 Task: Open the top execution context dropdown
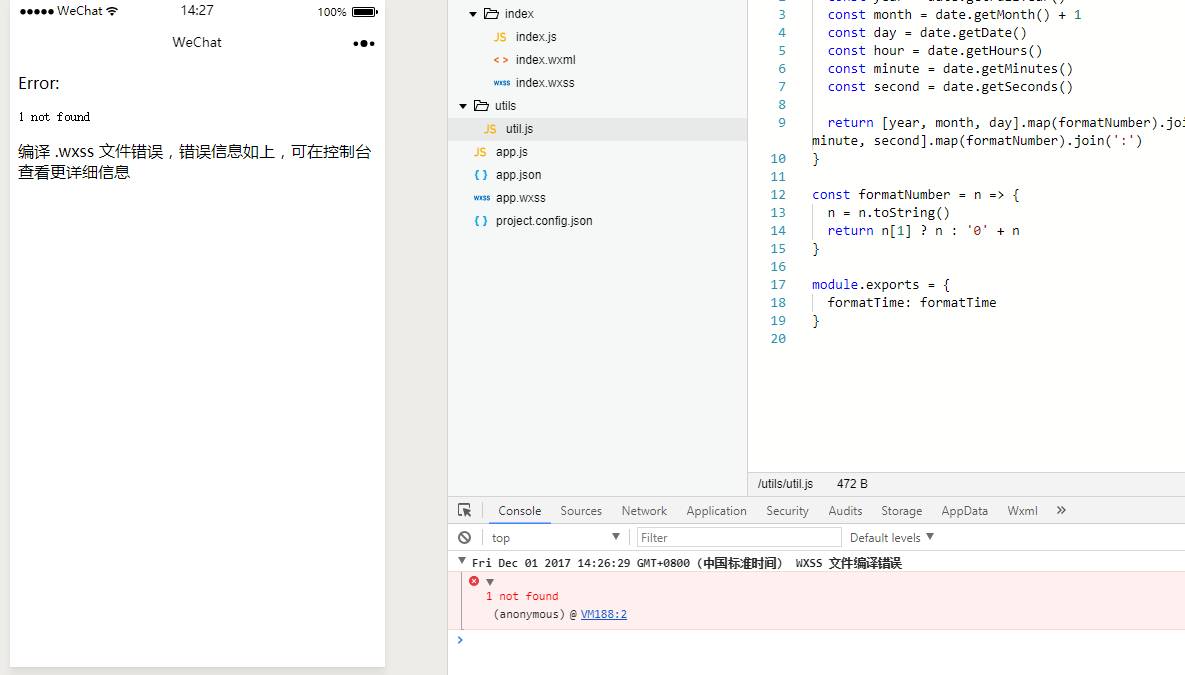(555, 537)
